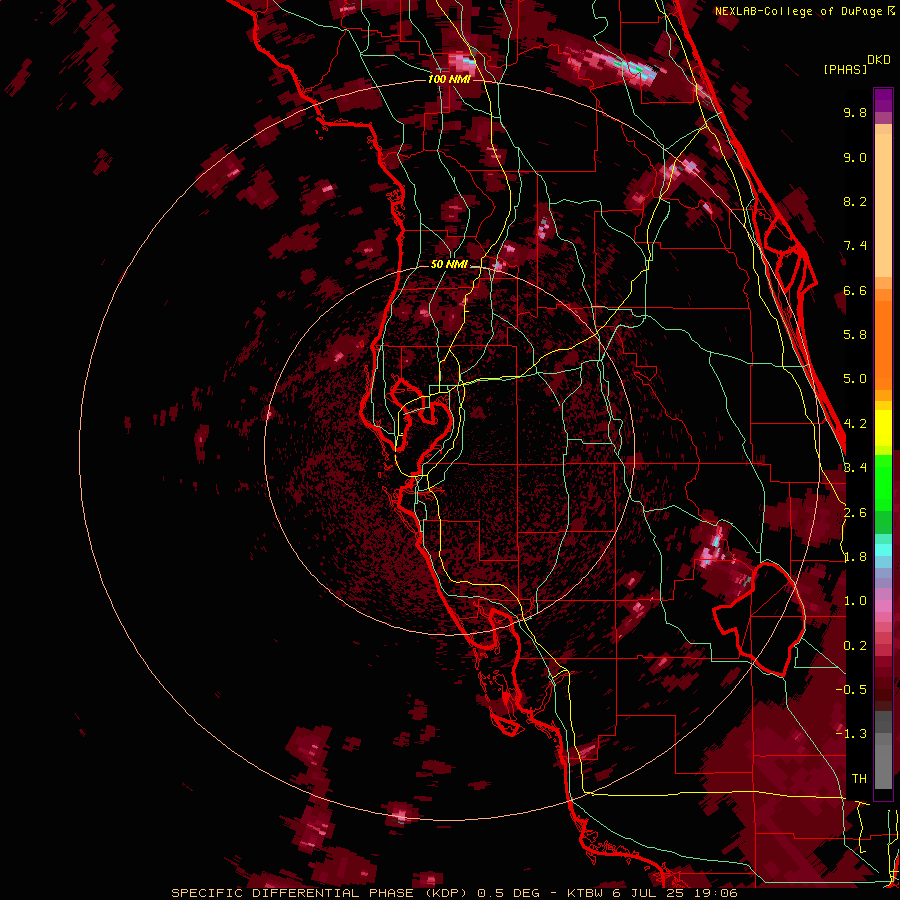900x900 pixels.
Task: Click the 5.0 value on the color scale
Action: (x=855, y=379)
